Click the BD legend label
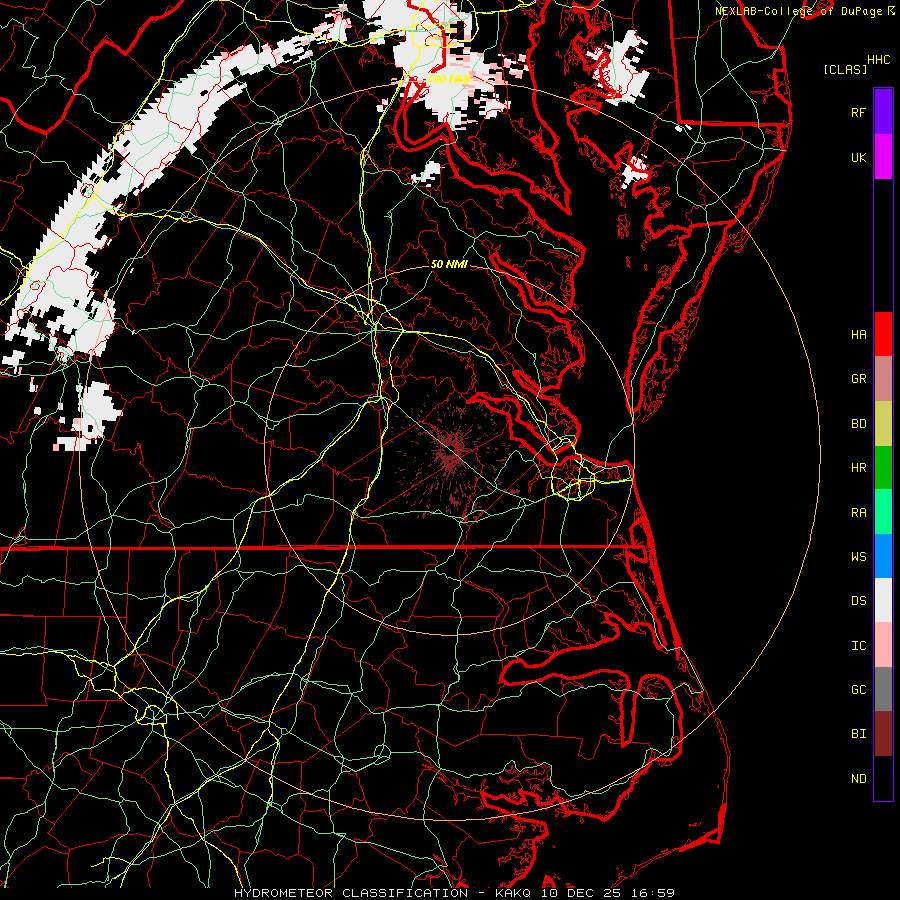Image resolution: width=900 pixels, height=900 pixels. (858, 424)
